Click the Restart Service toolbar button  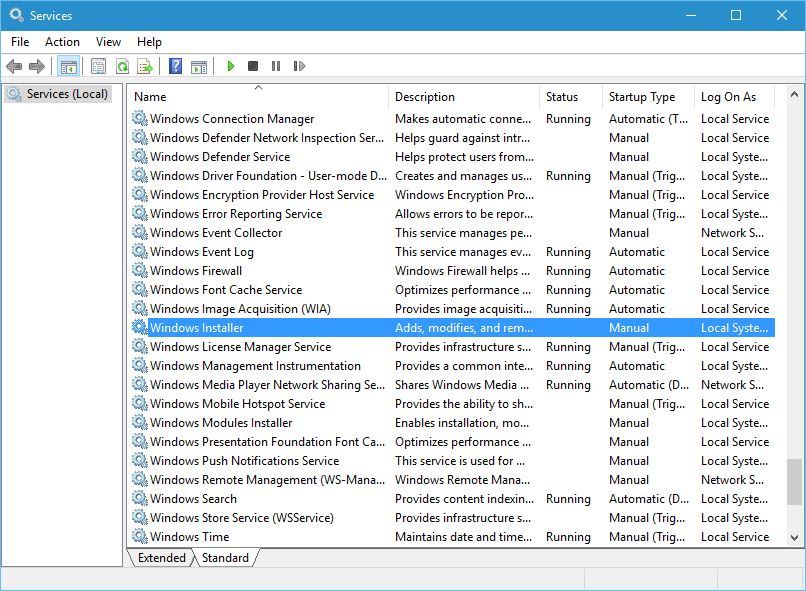click(299, 67)
